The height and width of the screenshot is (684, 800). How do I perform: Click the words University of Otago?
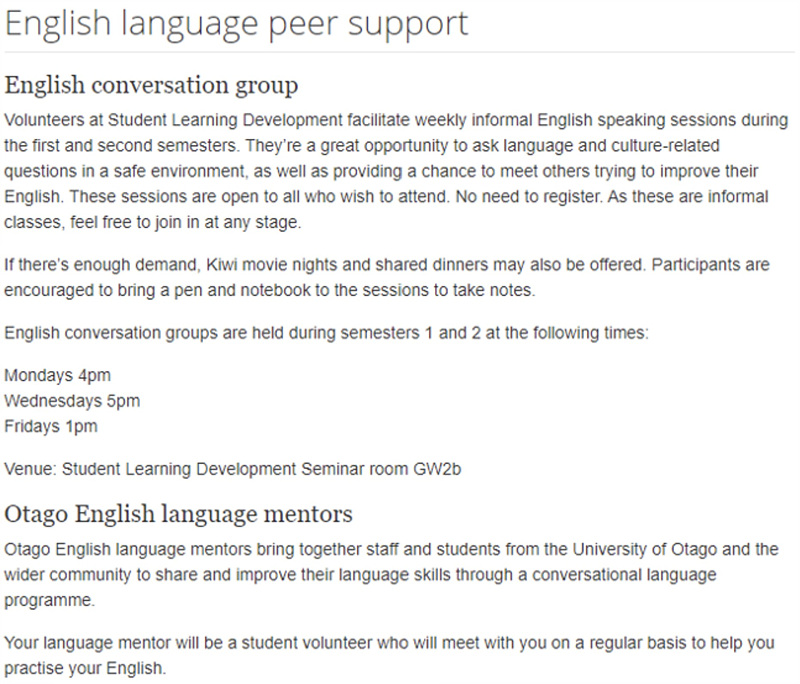click(645, 549)
